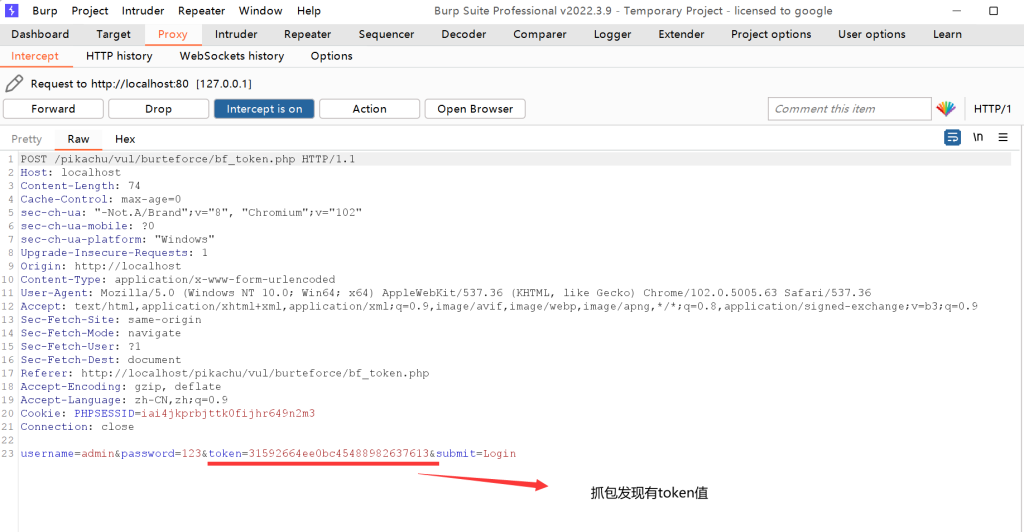1024x532 pixels.
Task: Click the token parameter value
Action: [x=339, y=454]
